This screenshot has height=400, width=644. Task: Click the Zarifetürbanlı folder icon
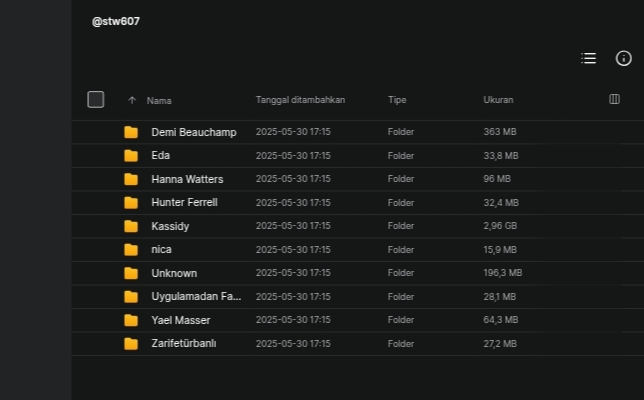pyautogui.click(x=131, y=344)
